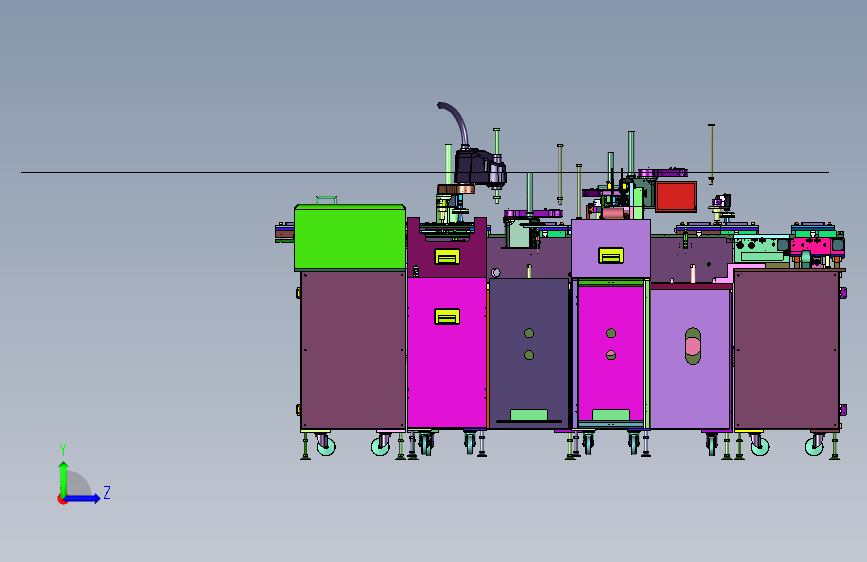Select the tall thin pole near the red monitor
The image size is (867, 562).
[711, 154]
